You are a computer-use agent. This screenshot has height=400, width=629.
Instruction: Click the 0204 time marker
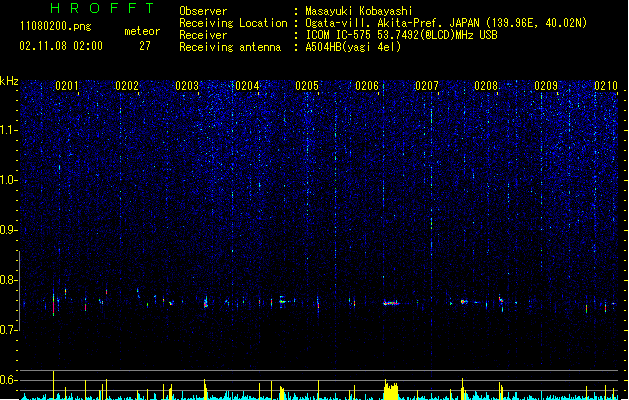(247, 86)
